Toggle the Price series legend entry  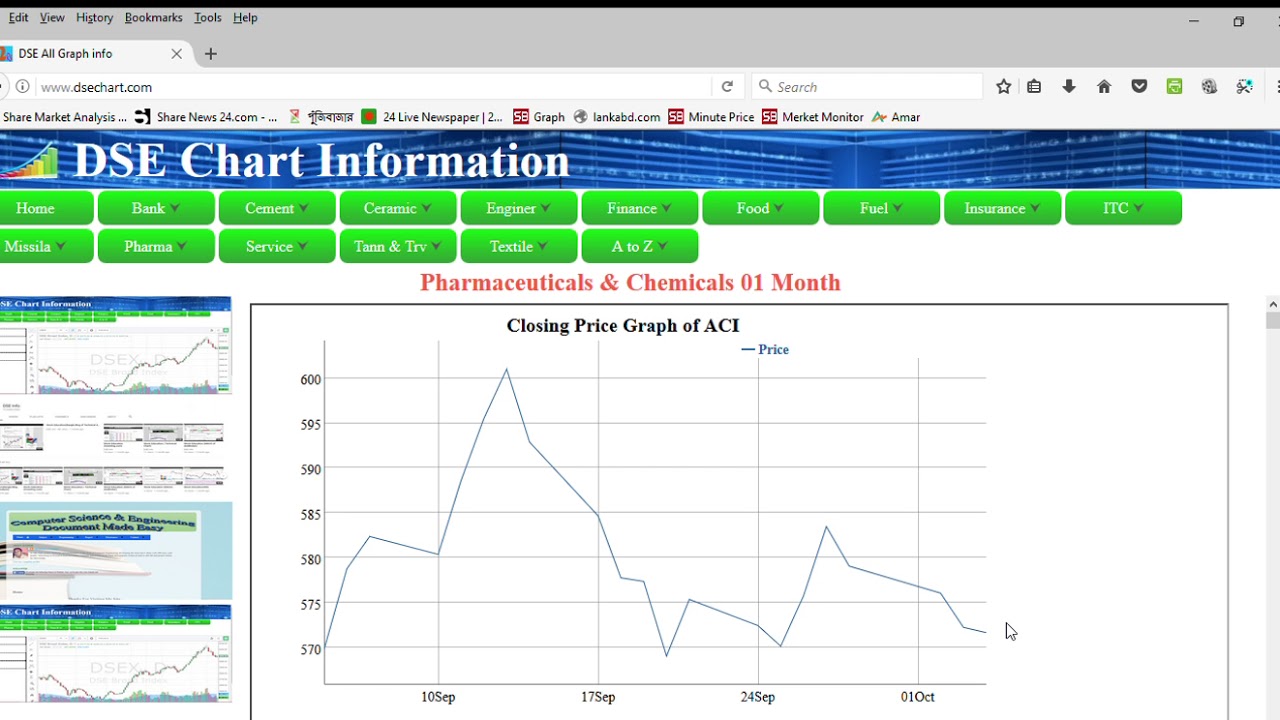click(x=765, y=349)
